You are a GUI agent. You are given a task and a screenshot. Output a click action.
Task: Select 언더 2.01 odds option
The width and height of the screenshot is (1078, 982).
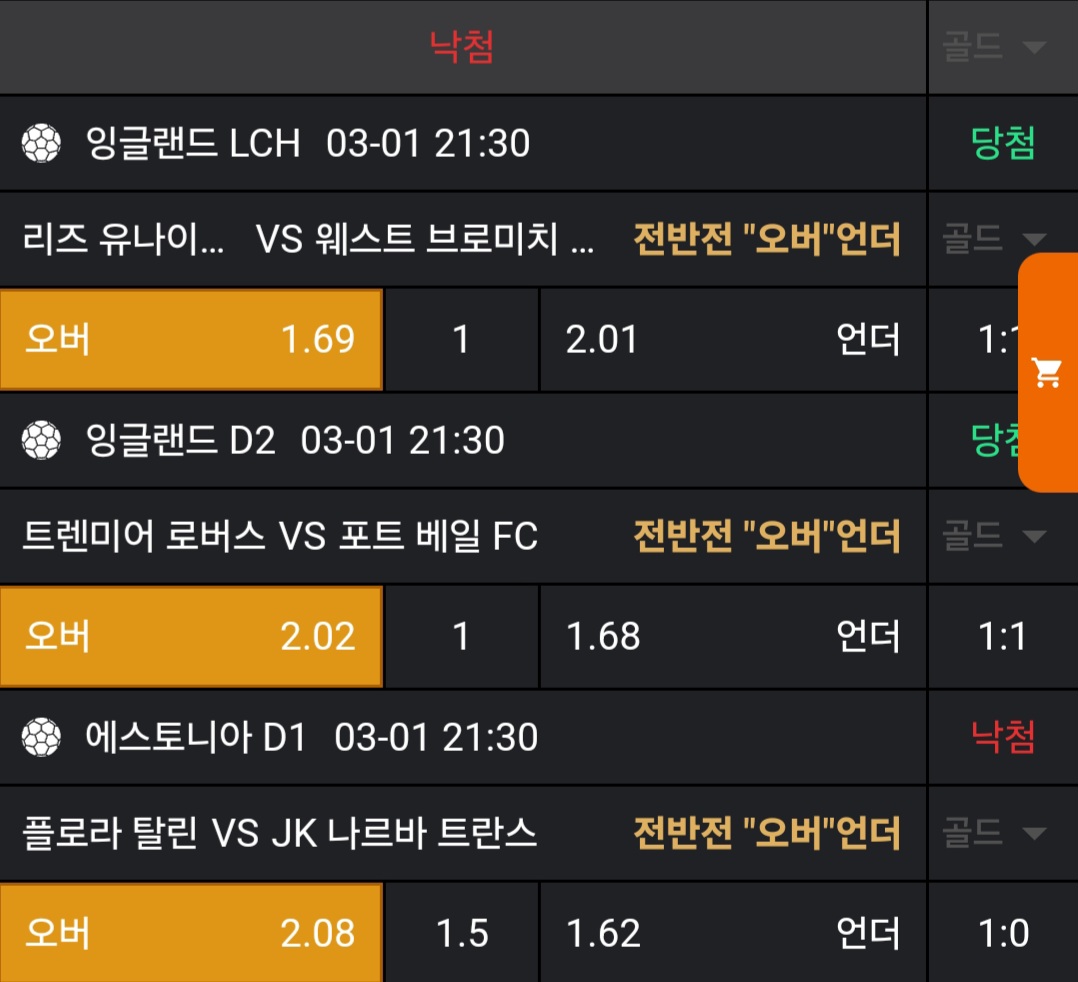733,340
